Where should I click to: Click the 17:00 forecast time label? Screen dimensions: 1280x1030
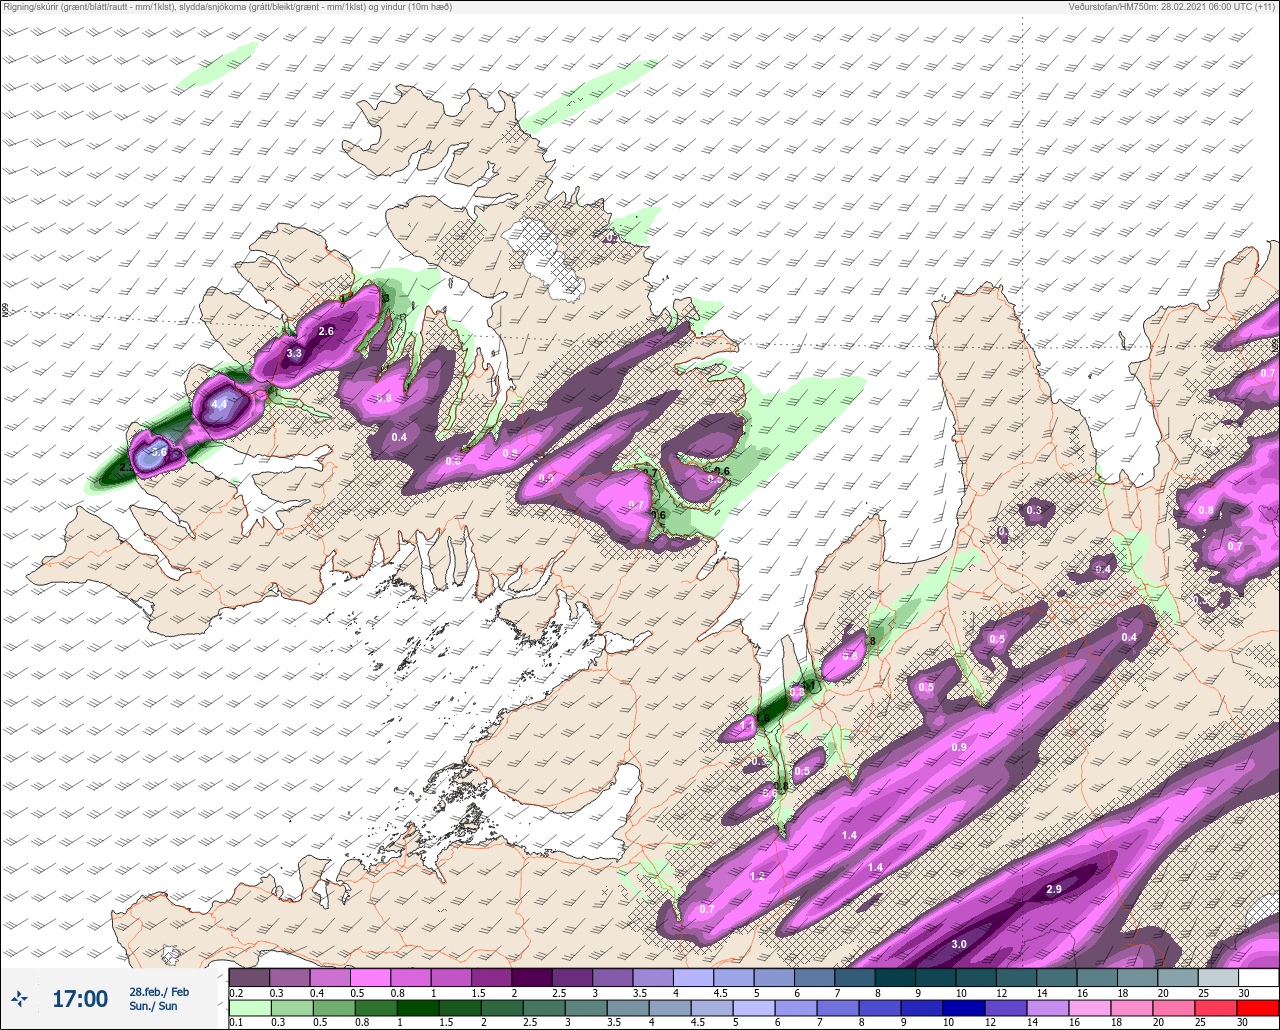[x=79, y=999]
